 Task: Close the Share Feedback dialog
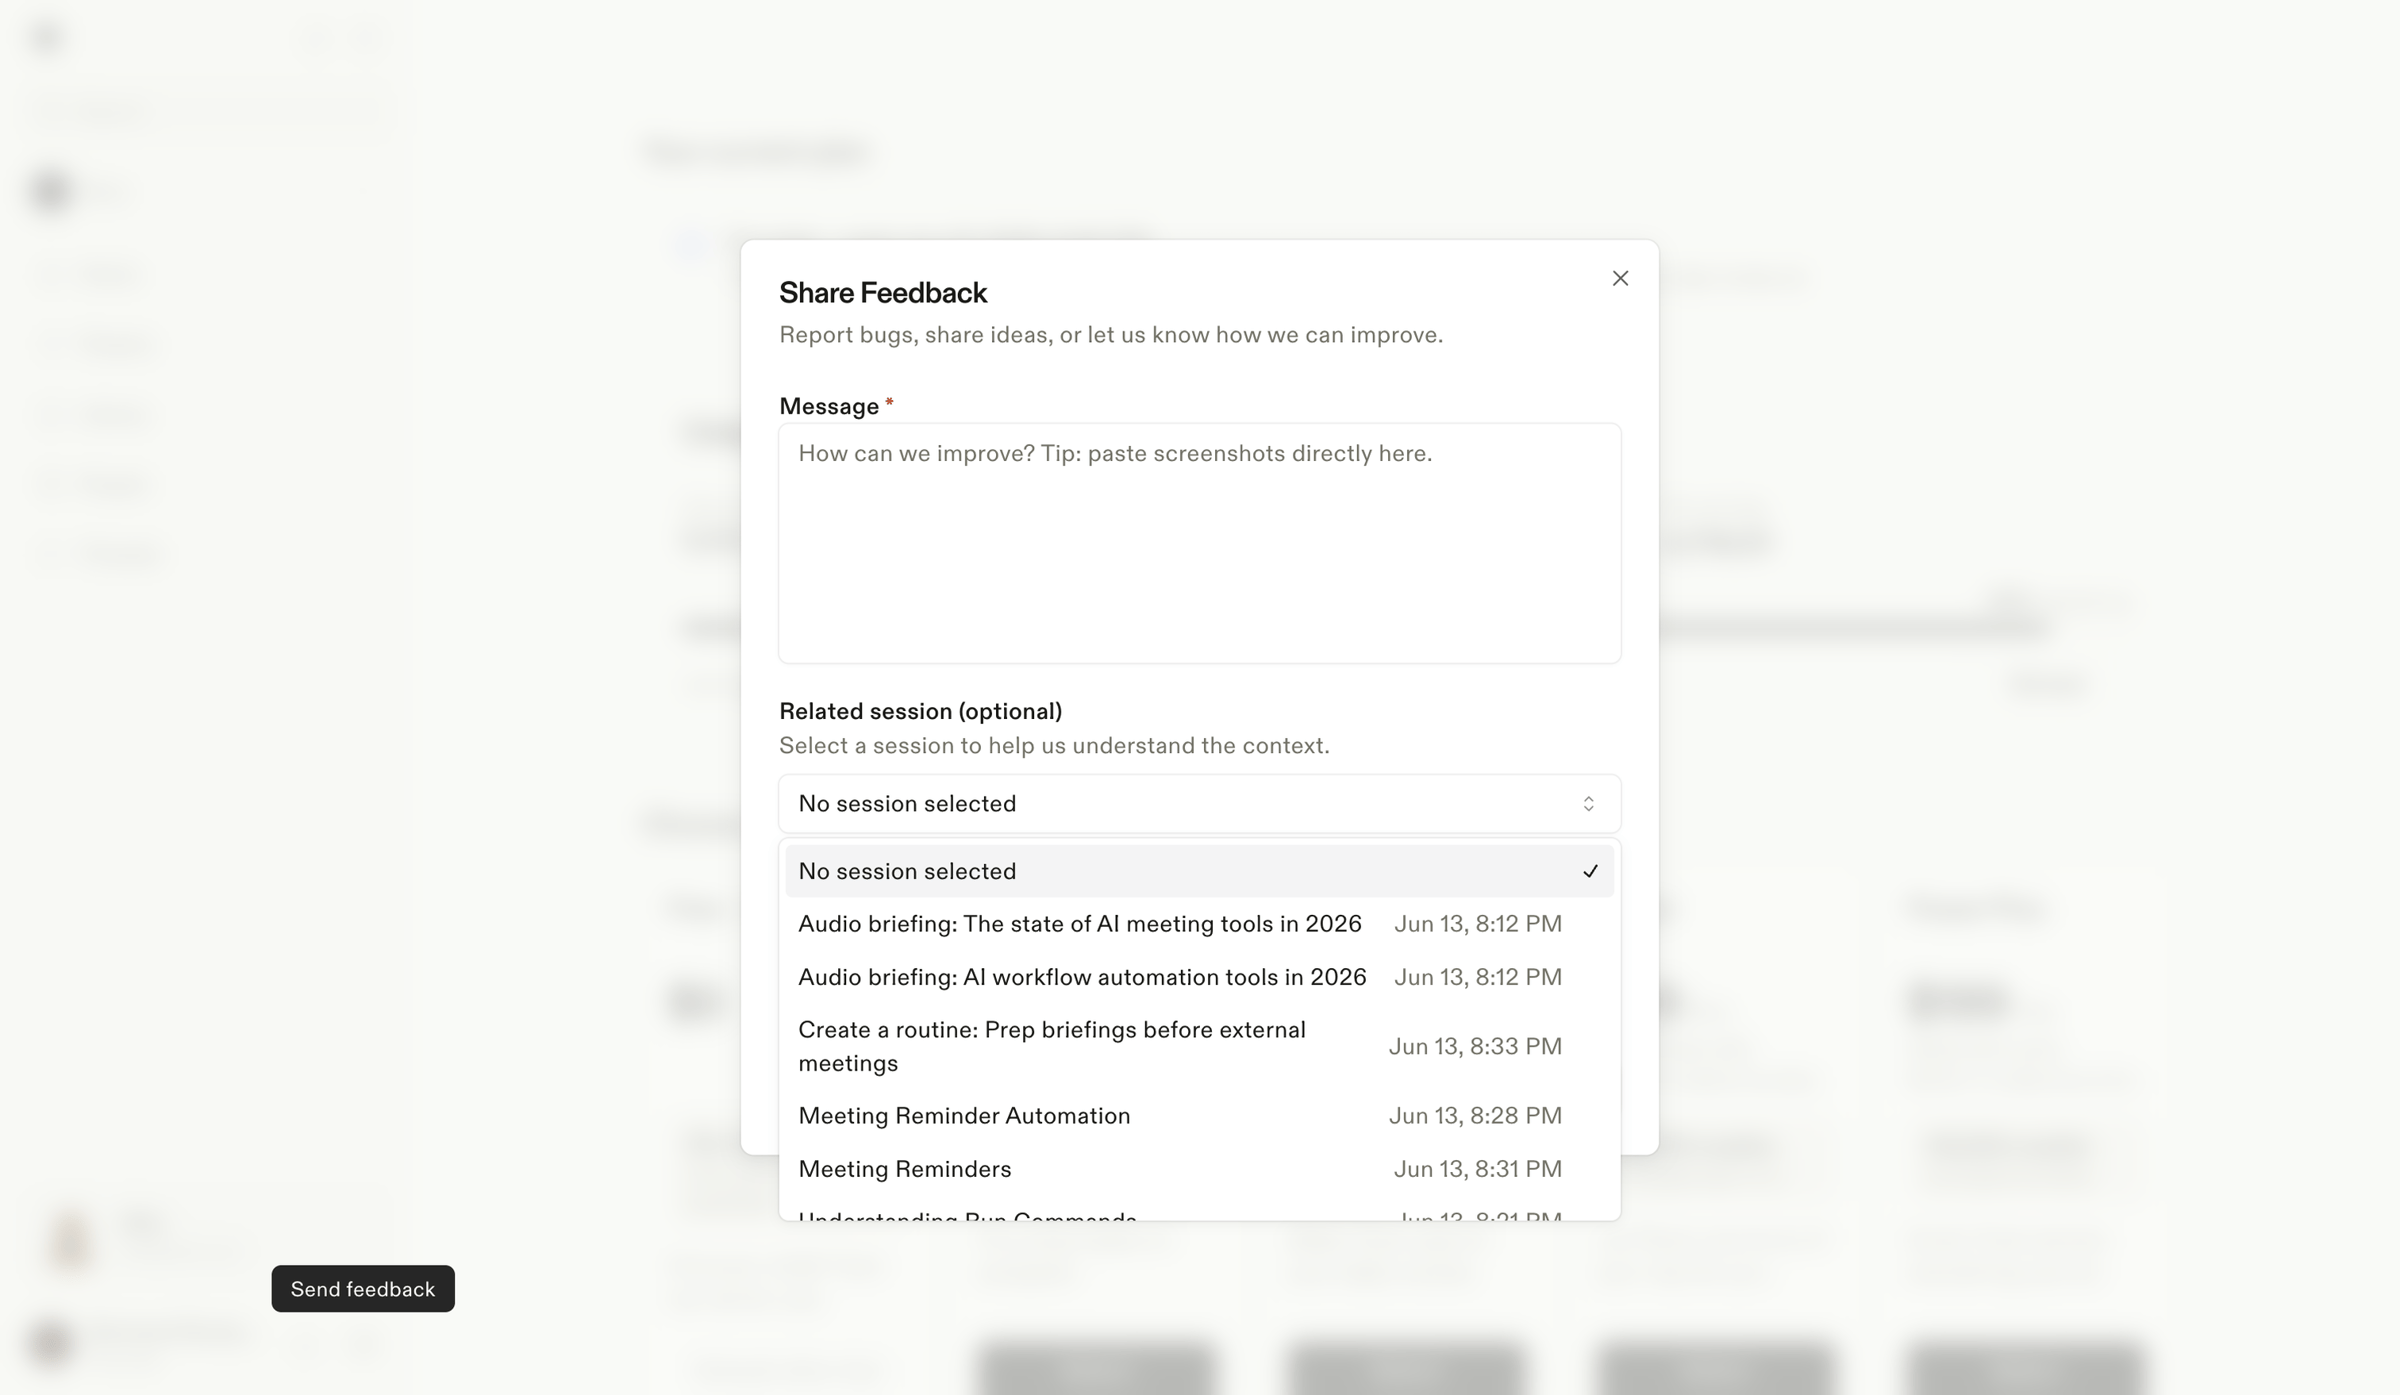pos(1620,278)
